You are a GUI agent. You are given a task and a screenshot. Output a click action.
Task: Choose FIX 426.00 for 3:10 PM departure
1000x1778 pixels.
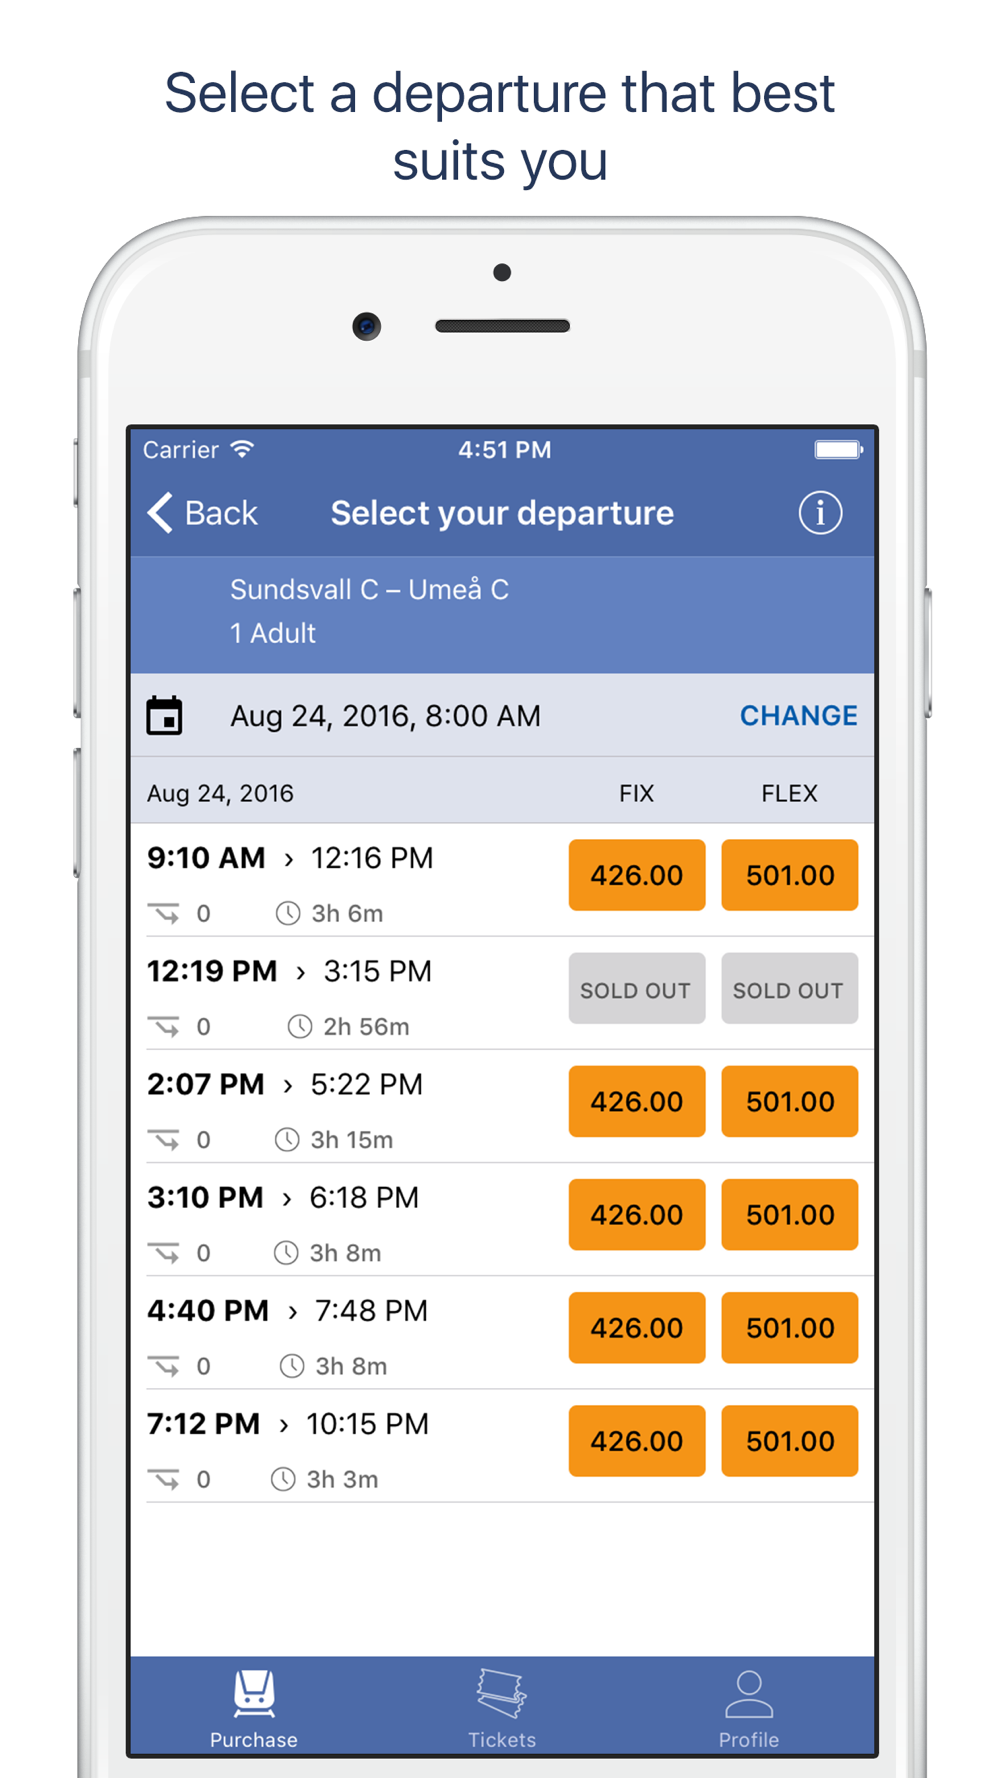[637, 1214]
